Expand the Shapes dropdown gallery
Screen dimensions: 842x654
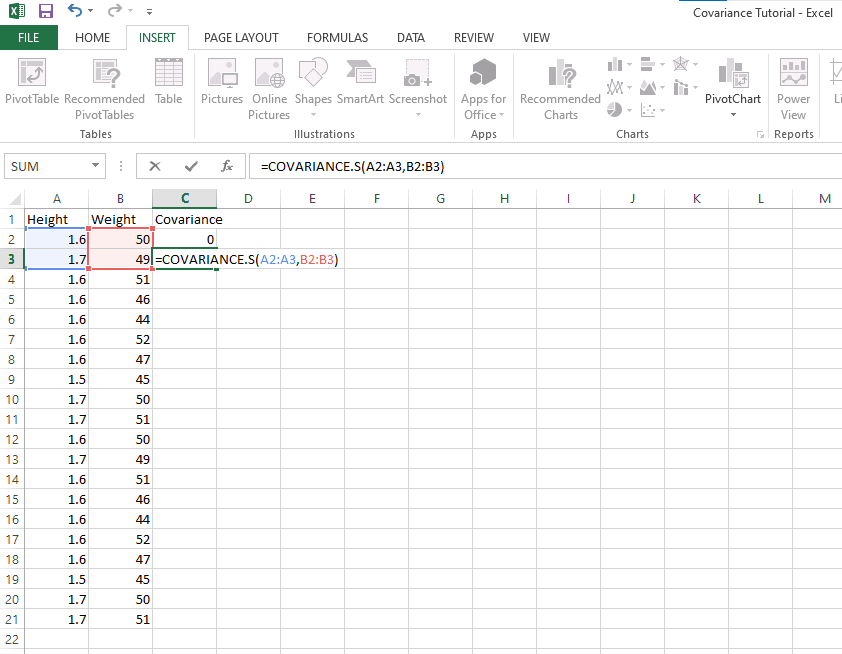(x=313, y=115)
